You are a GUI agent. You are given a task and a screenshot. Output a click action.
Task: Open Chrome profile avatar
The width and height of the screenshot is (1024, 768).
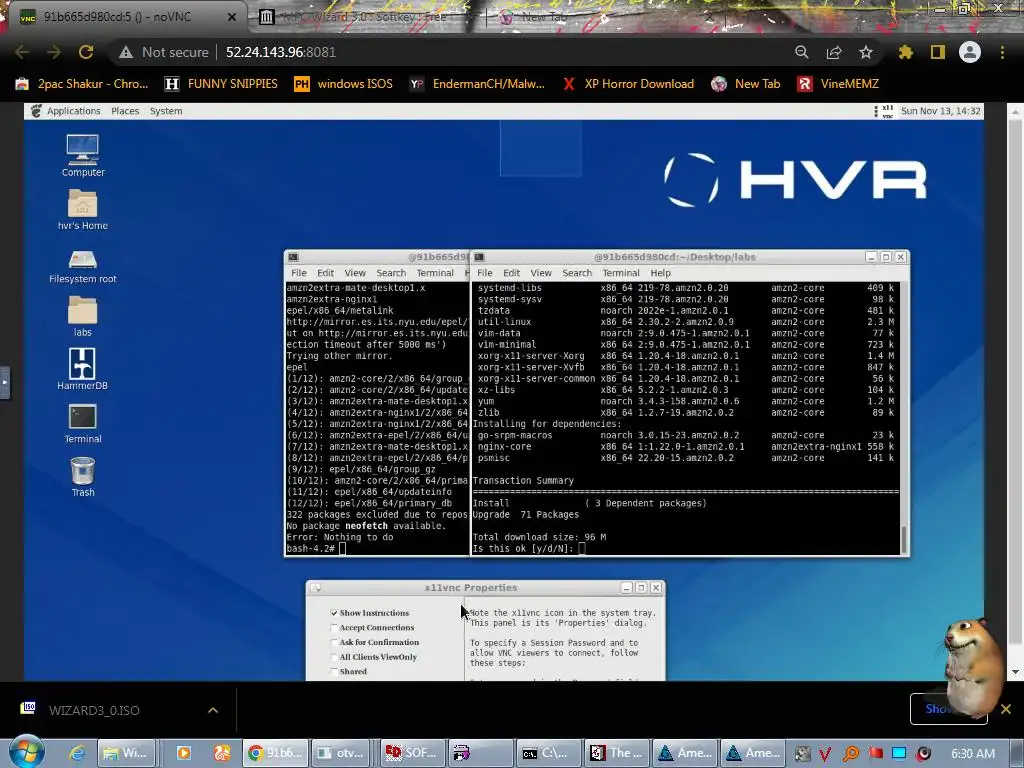tap(970, 52)
